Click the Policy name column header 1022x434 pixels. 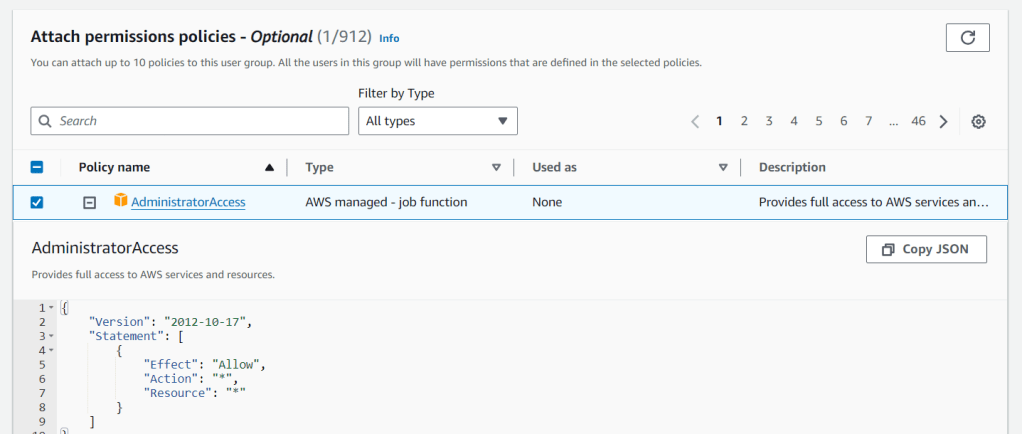114,167
